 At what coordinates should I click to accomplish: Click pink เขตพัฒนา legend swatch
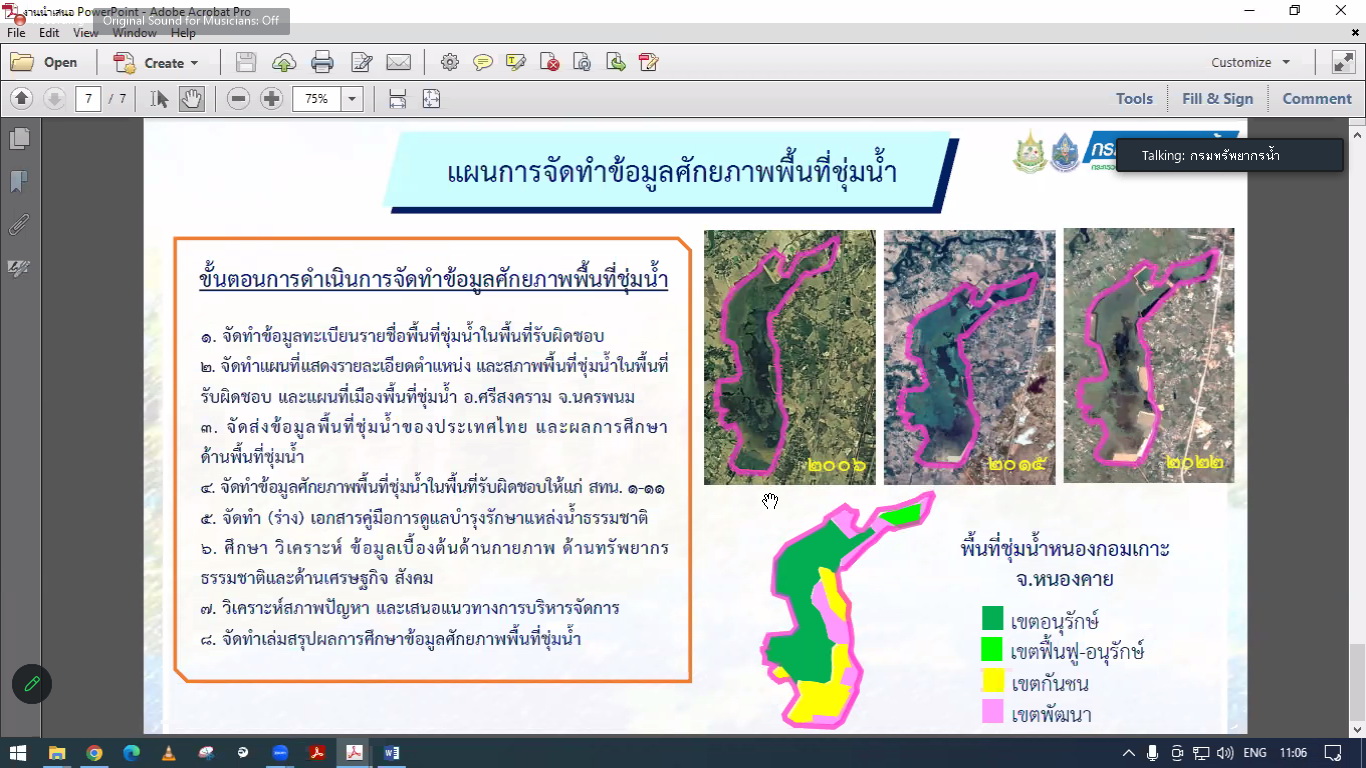click(x=992, y=713)
